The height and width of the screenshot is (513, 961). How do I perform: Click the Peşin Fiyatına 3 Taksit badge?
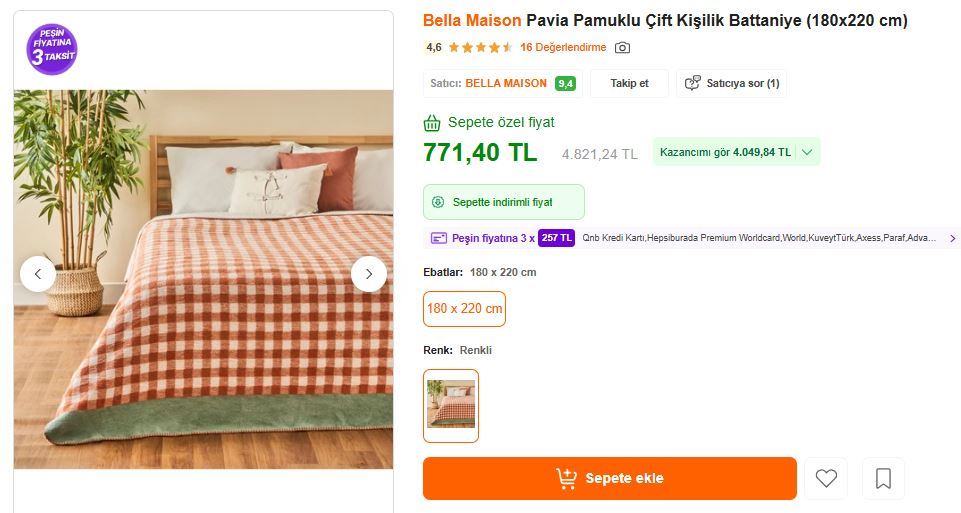coord(53,49)
